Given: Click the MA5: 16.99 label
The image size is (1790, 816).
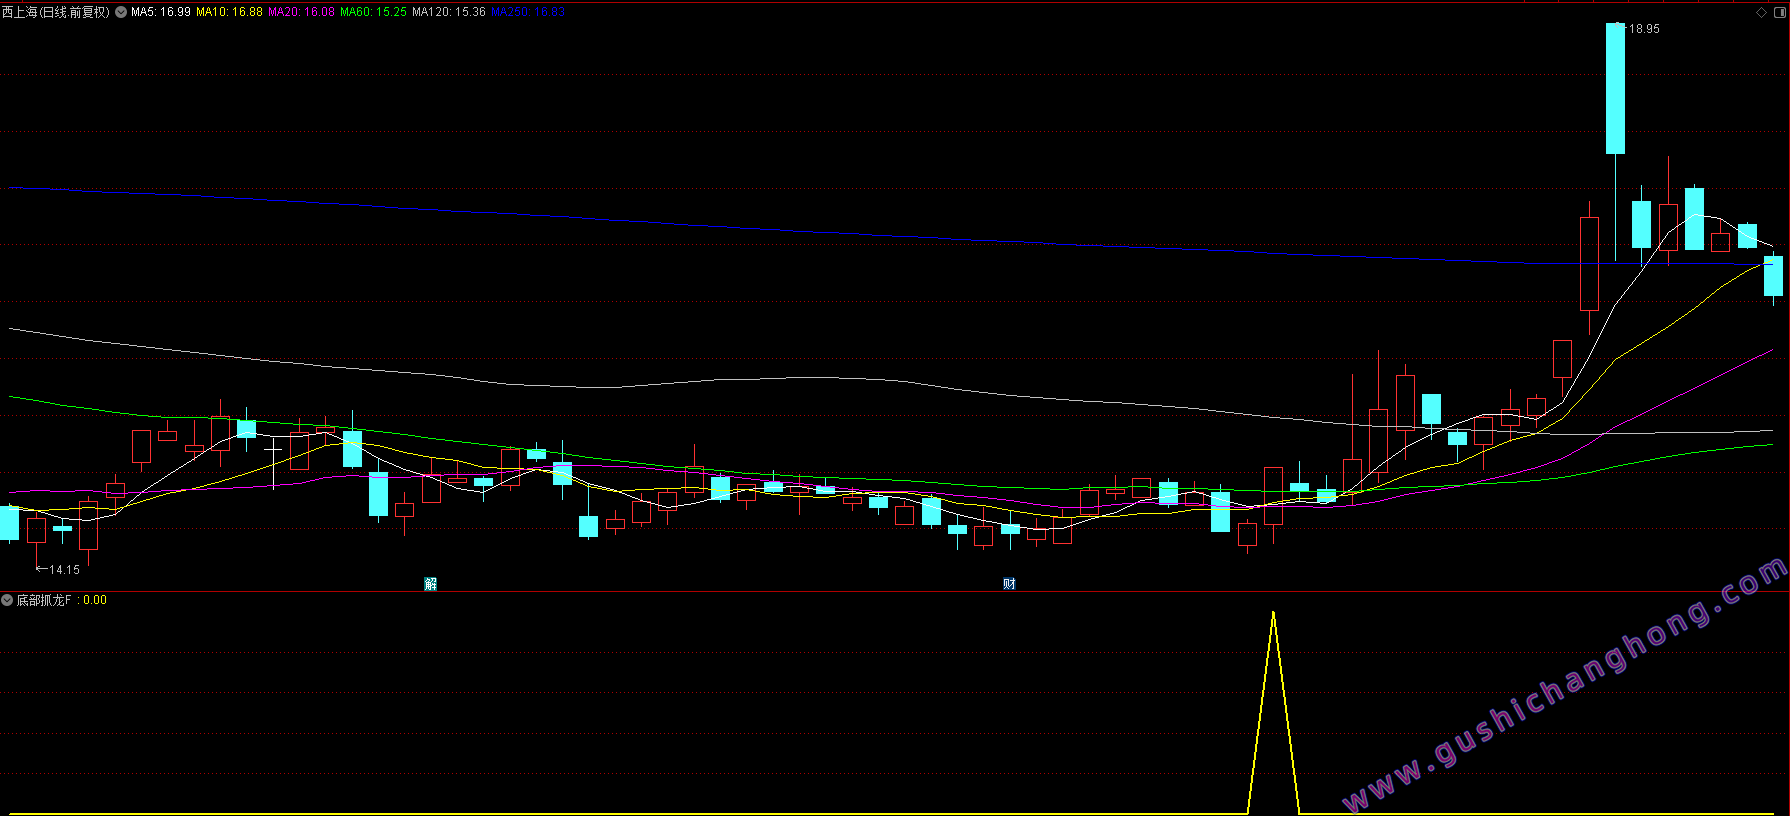Looking at the screenshot, I should coord(161,12).
